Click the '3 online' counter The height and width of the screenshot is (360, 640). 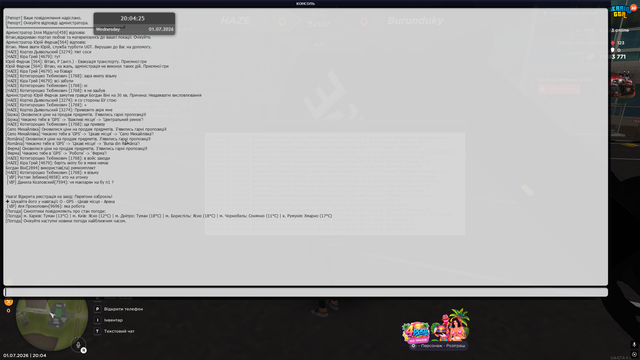tap(620, 30)
